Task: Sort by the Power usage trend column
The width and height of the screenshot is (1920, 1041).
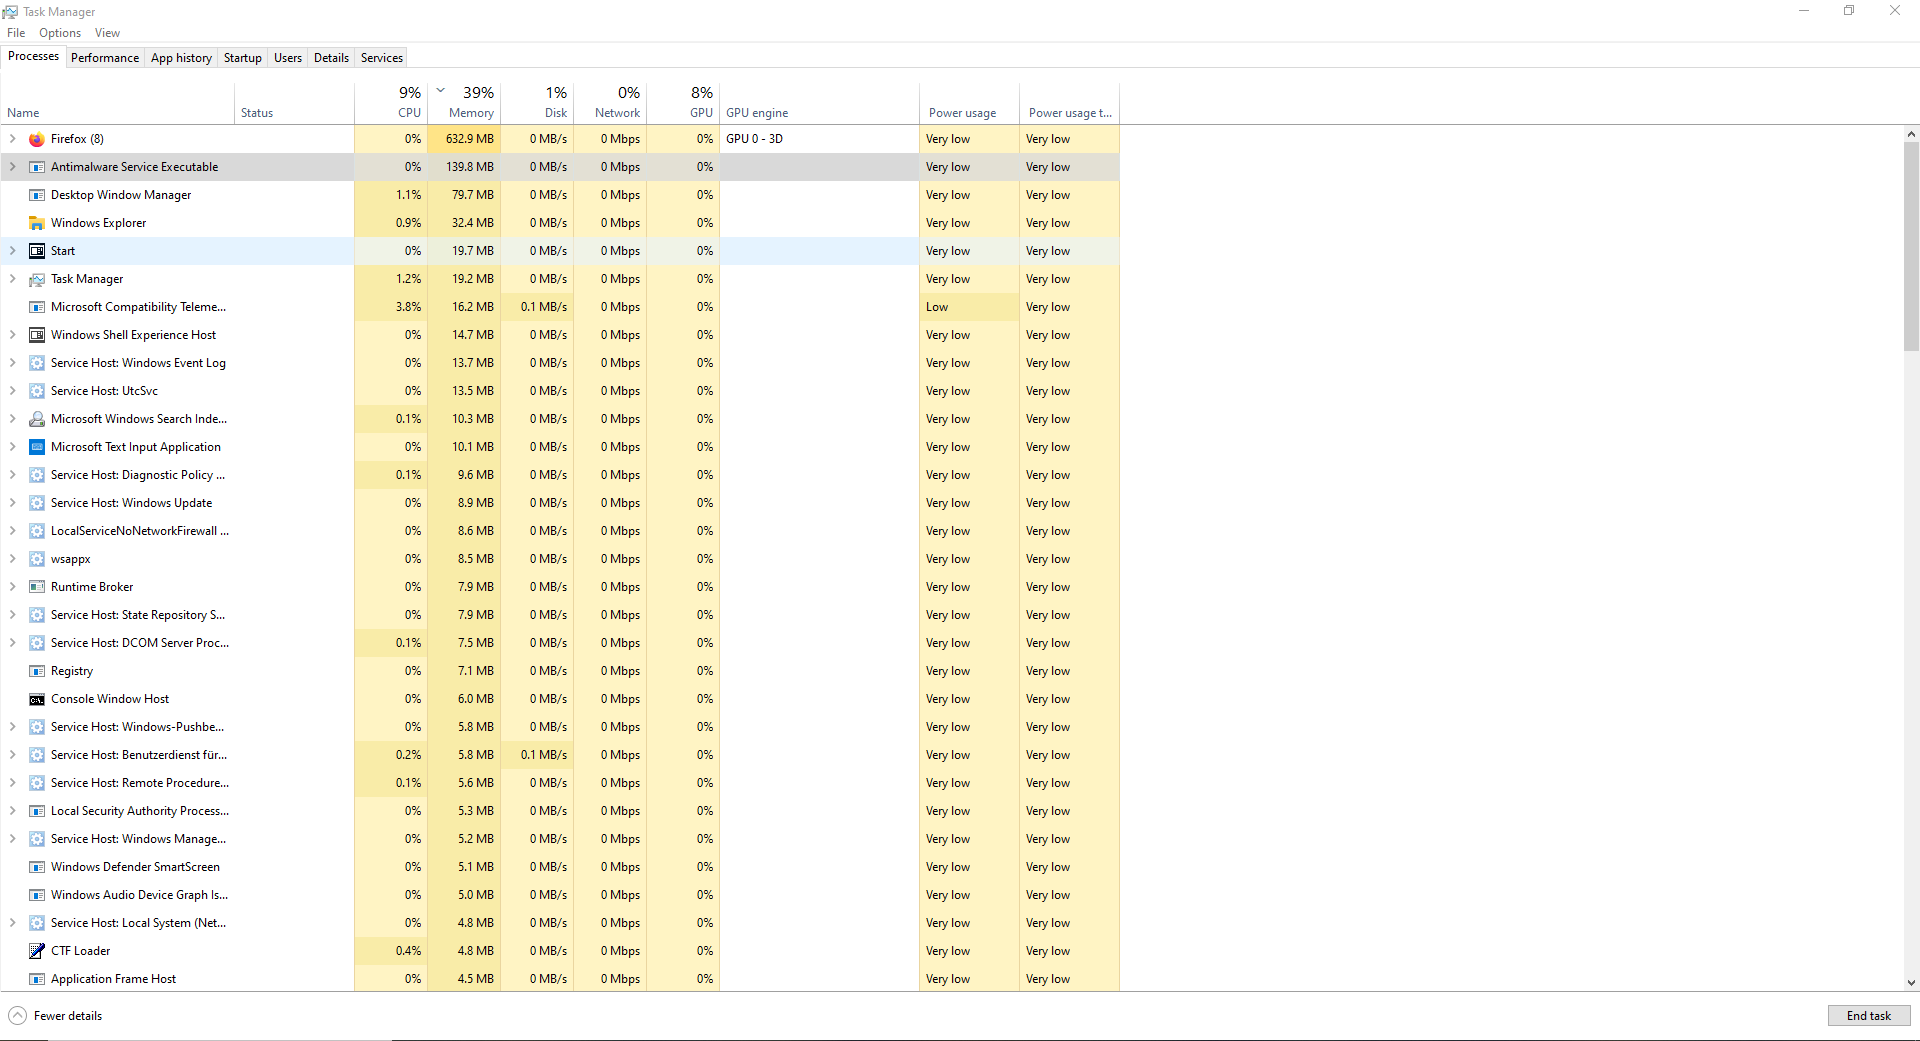Action: 1069,103
